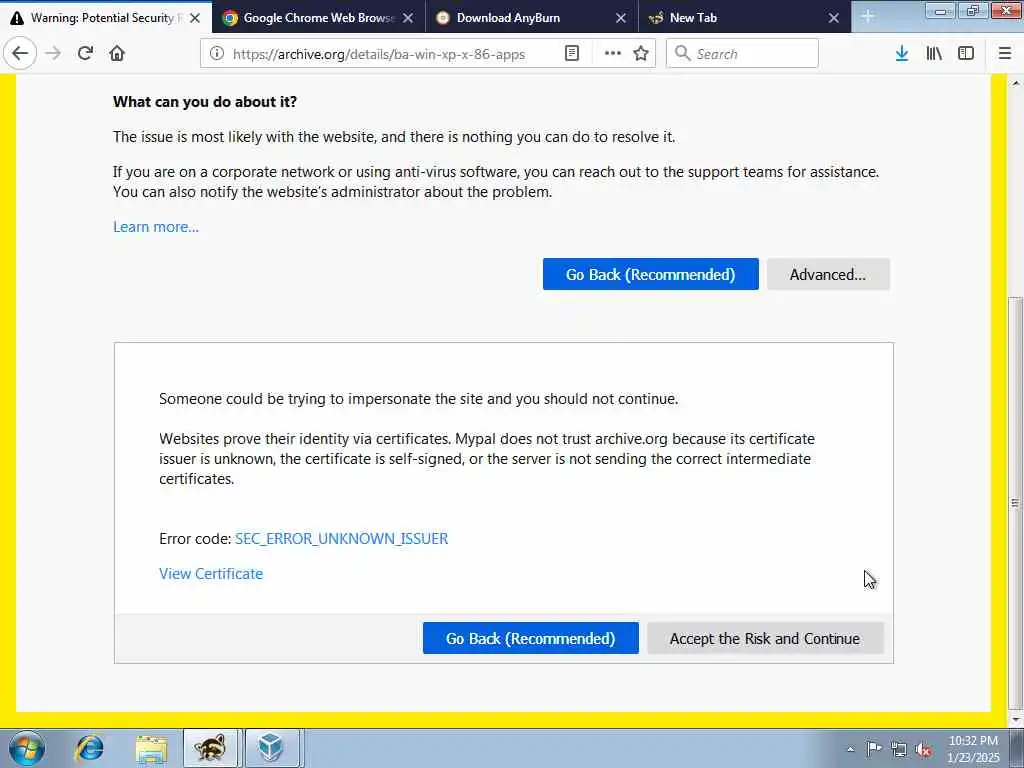1024x768 pixels.
Task: Bookmark this page with star icon
Action: [x=641, y=54]
